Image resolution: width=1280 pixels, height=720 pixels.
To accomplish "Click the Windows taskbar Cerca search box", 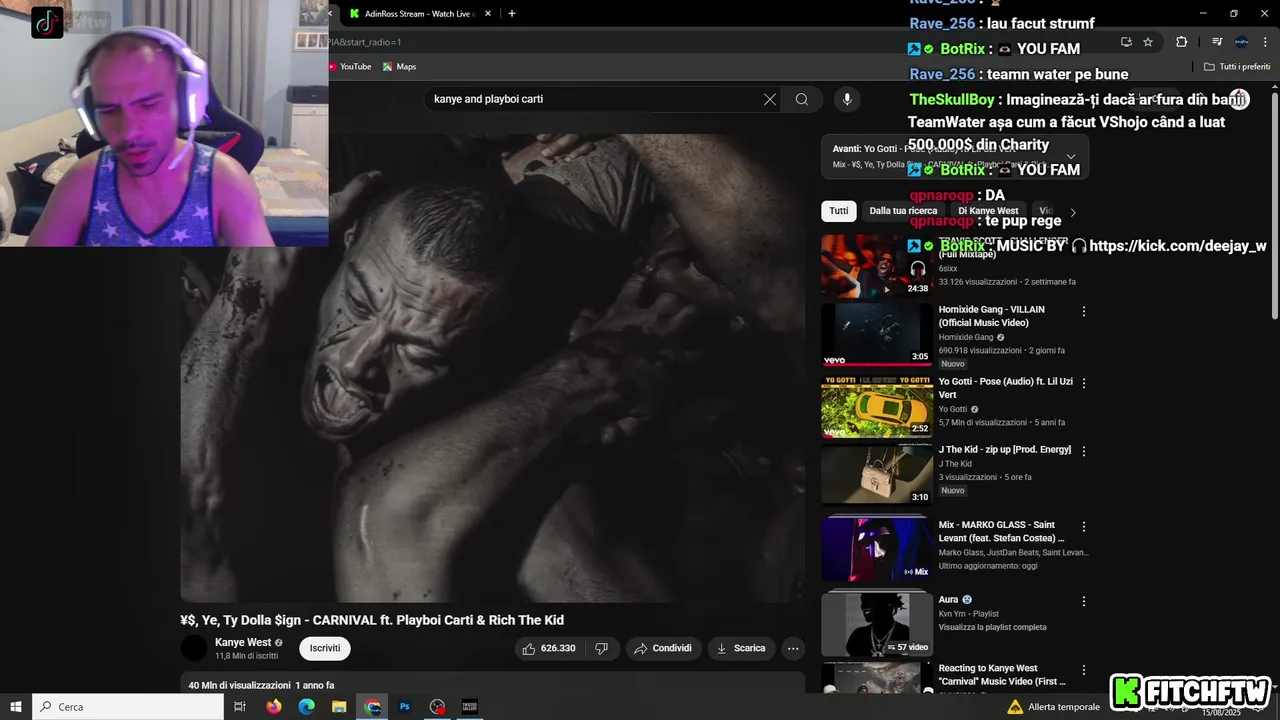I will 128,706.
